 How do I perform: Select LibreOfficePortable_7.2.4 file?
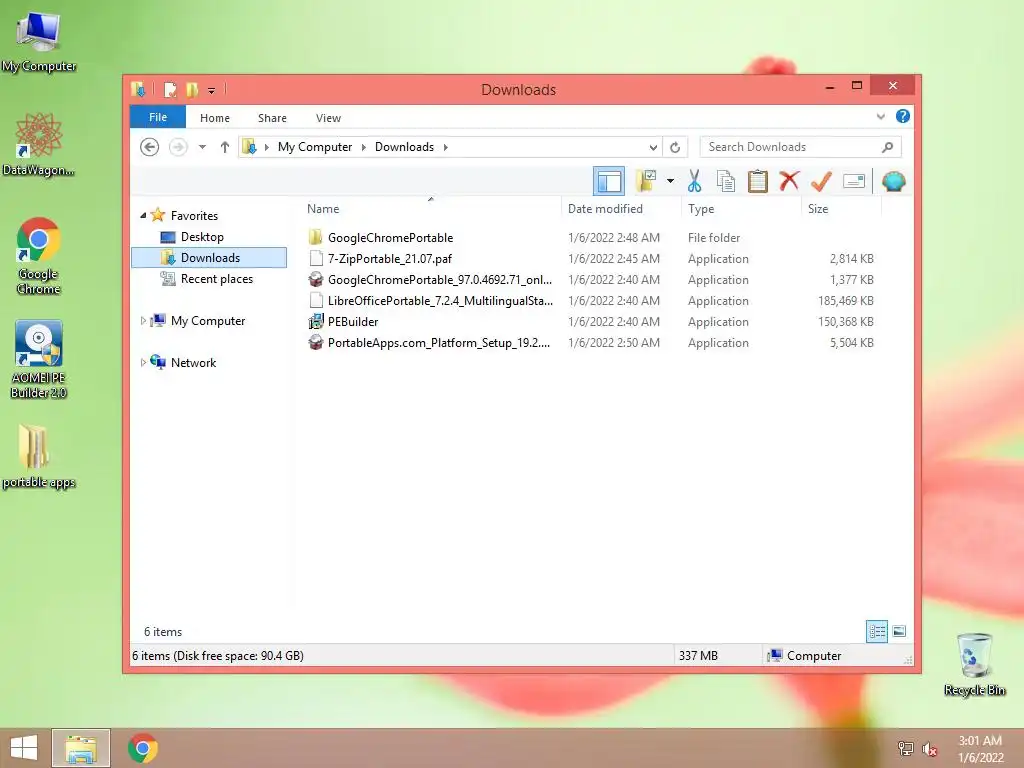tap(440, 300)
